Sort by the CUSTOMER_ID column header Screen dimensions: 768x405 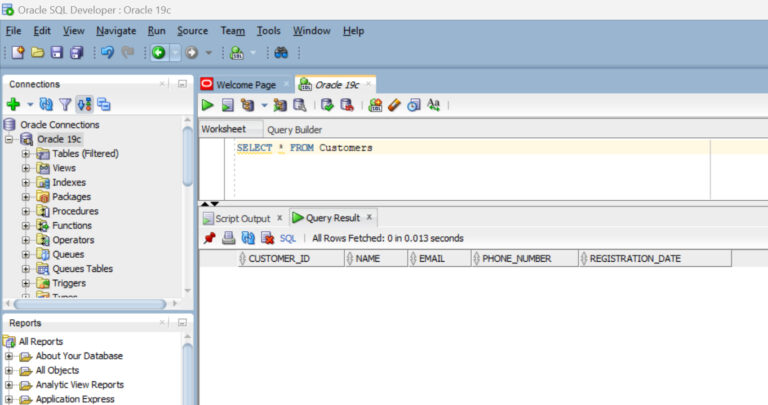tap(291, 259)
